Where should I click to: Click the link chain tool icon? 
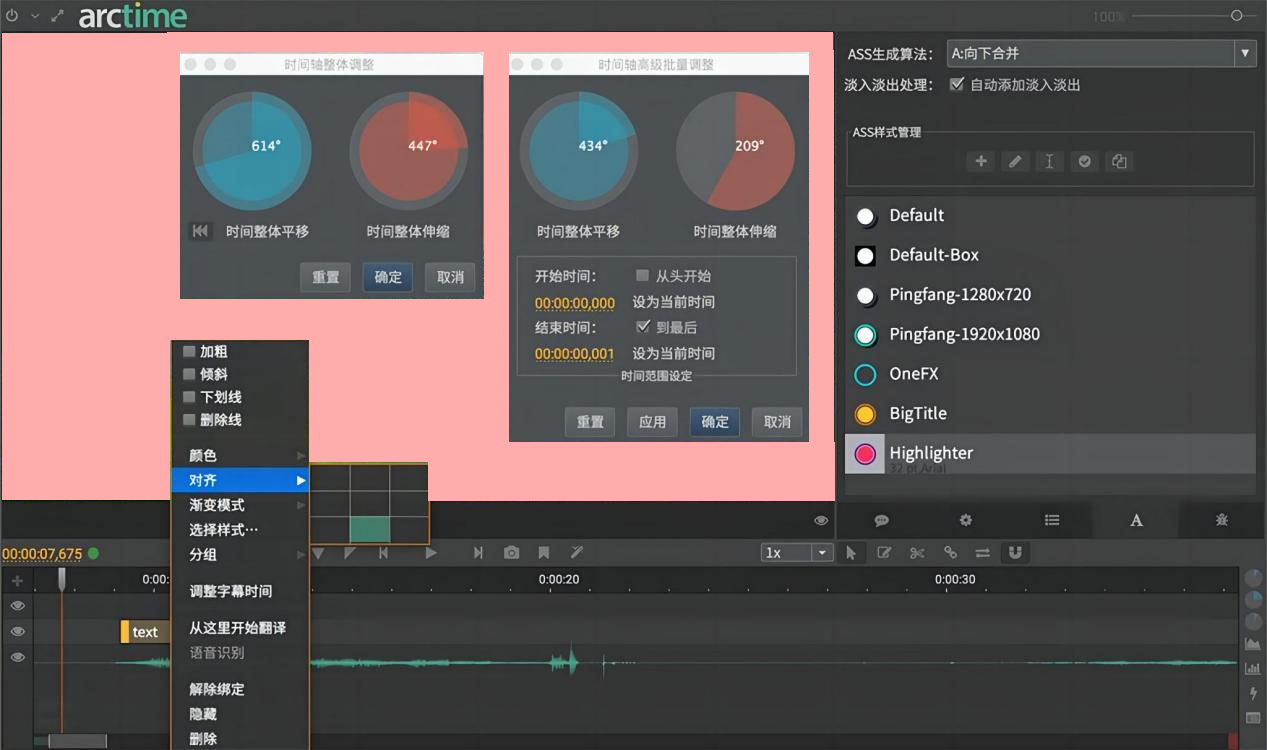pyautogui.click(x=950, y=552)
